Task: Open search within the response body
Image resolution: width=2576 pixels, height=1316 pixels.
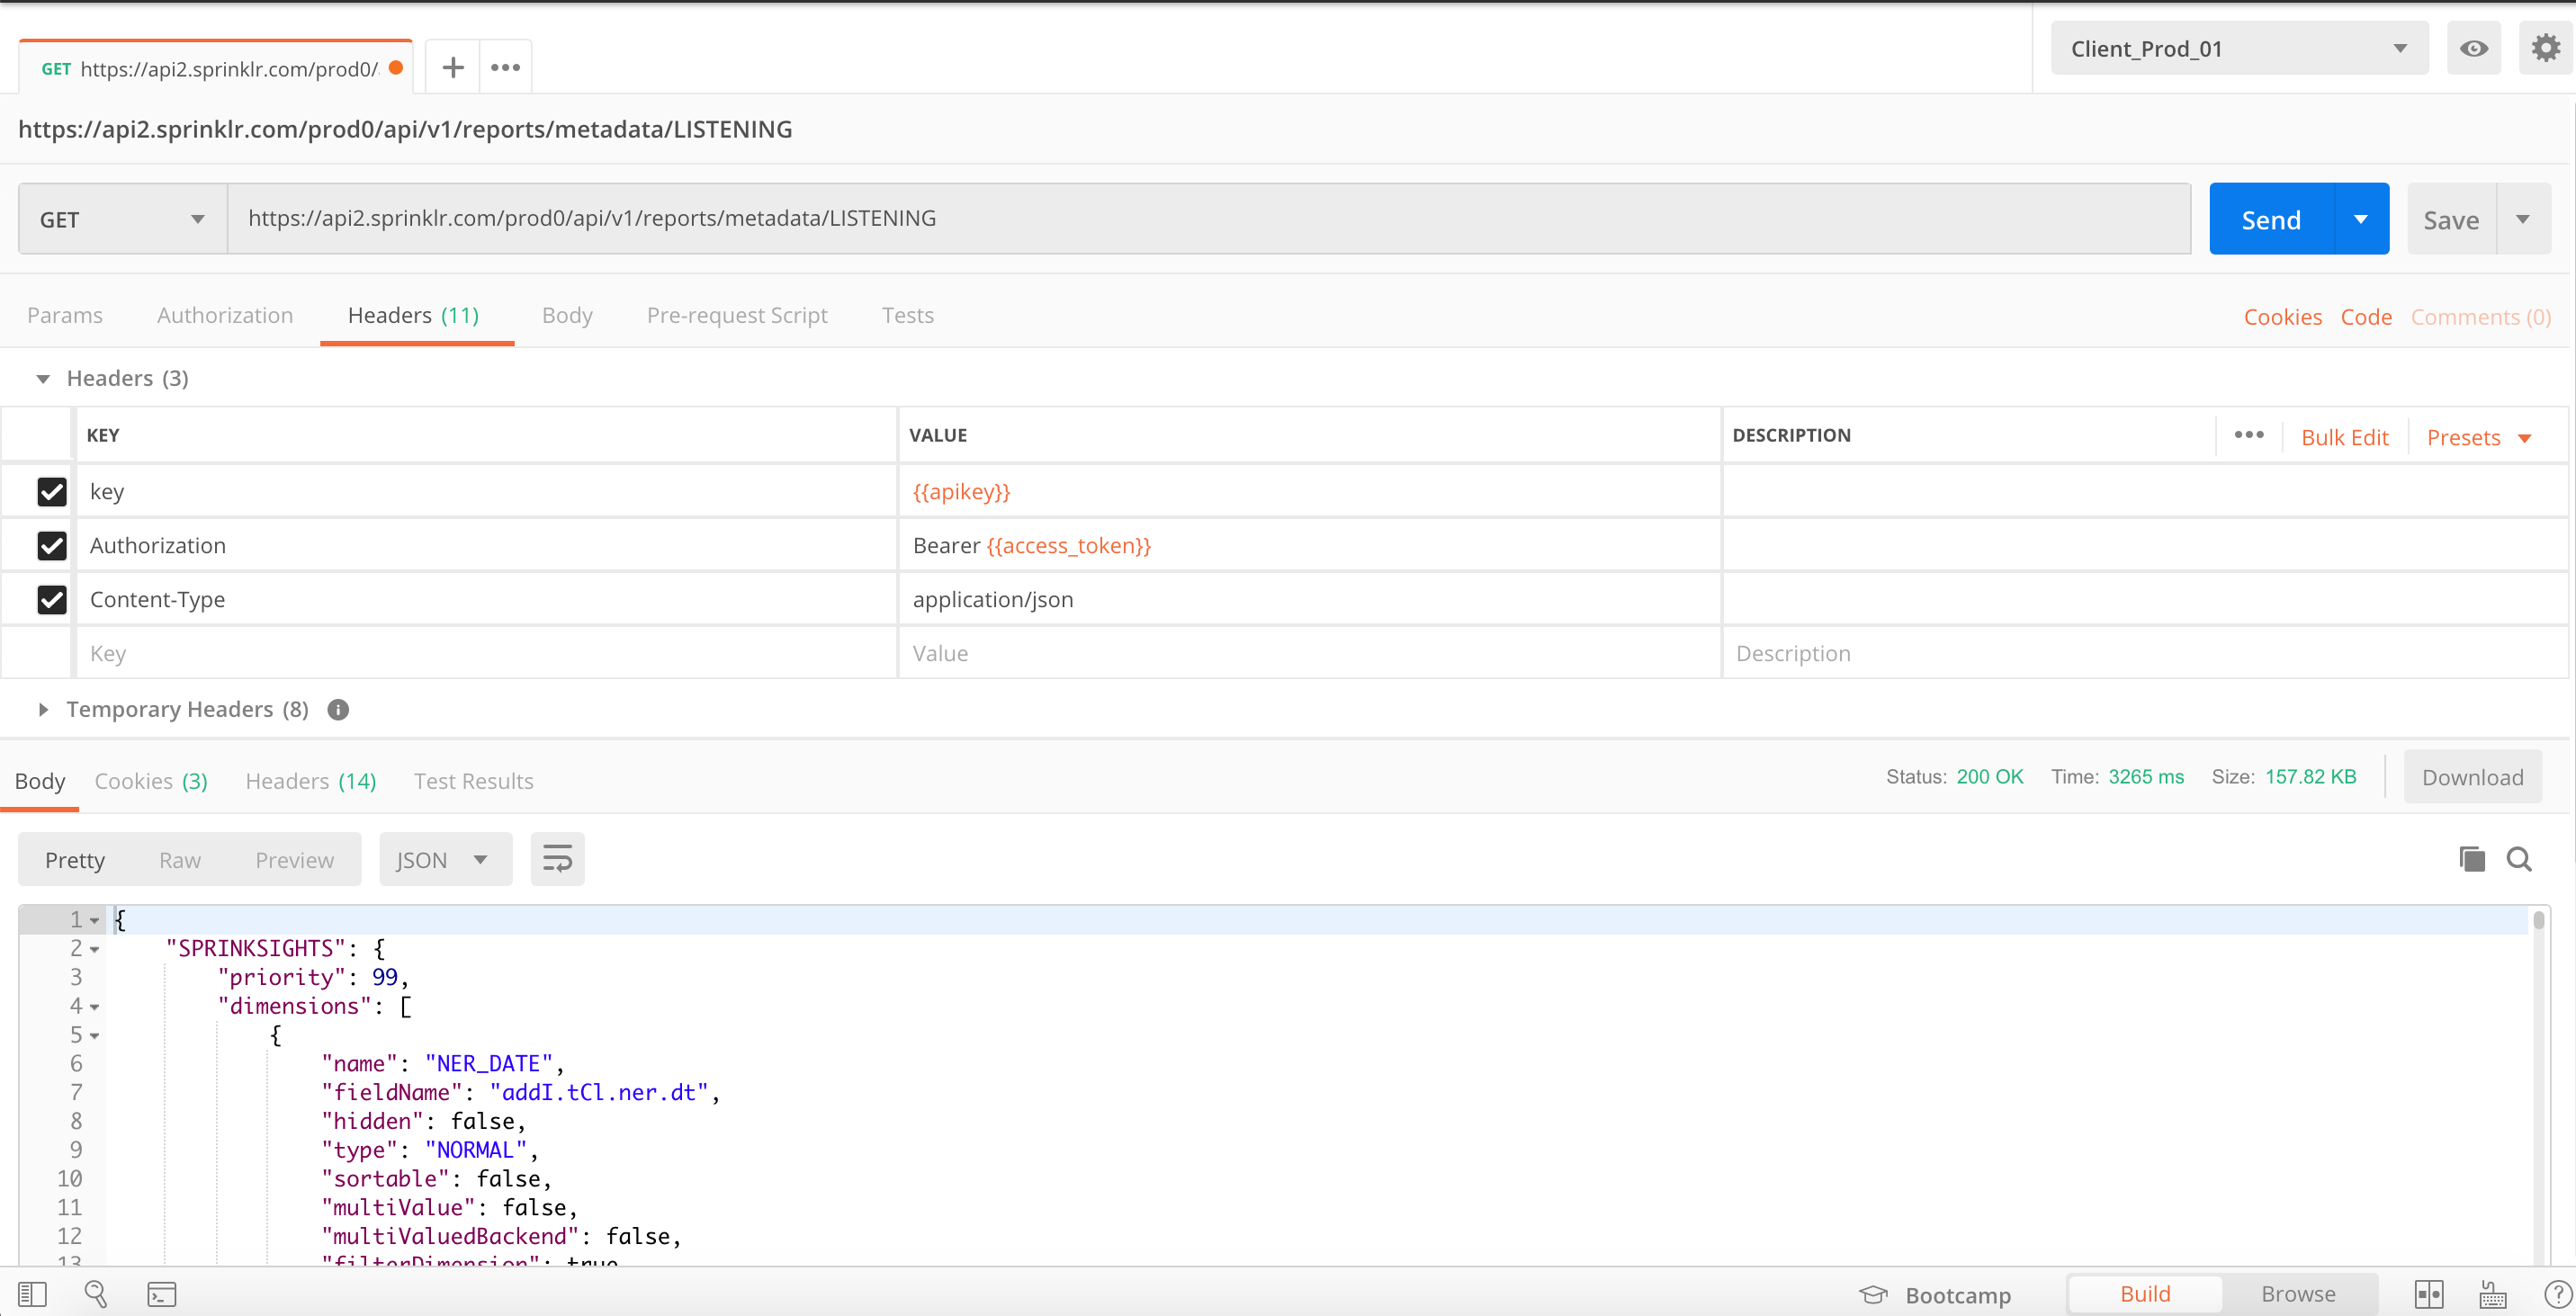Action: click(x=2520, y=859)
